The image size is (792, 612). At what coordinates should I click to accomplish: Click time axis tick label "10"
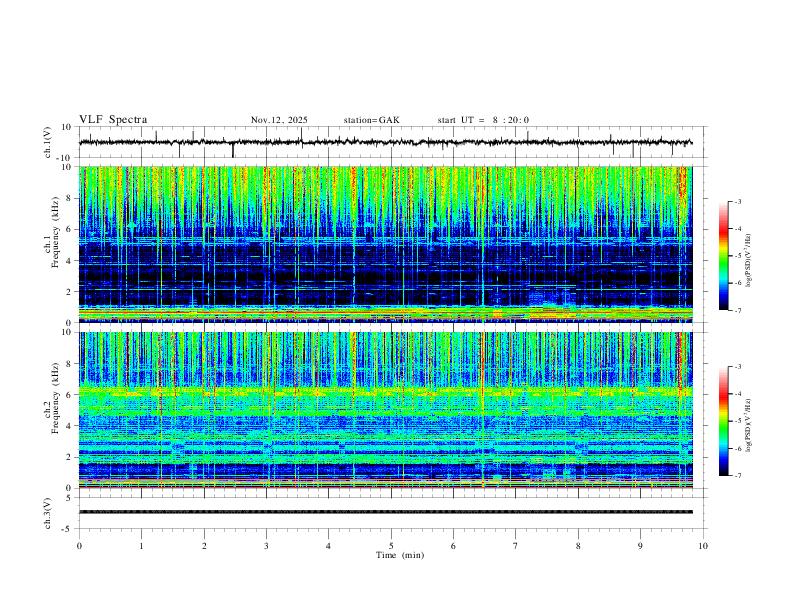tap(703, 546)
